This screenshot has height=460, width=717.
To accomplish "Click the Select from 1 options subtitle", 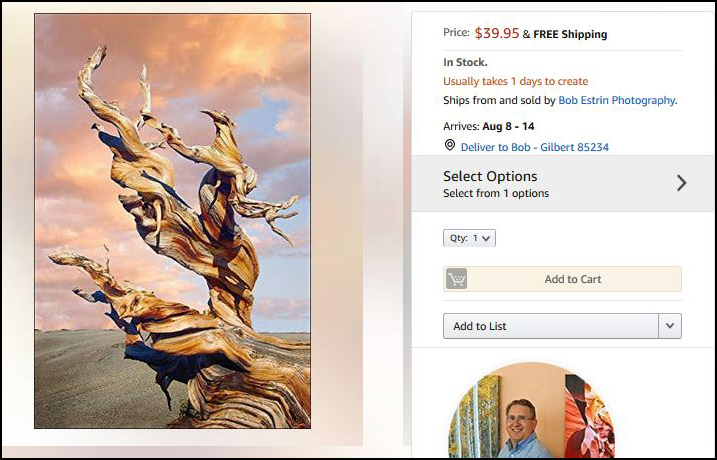I will coord(496,193).
